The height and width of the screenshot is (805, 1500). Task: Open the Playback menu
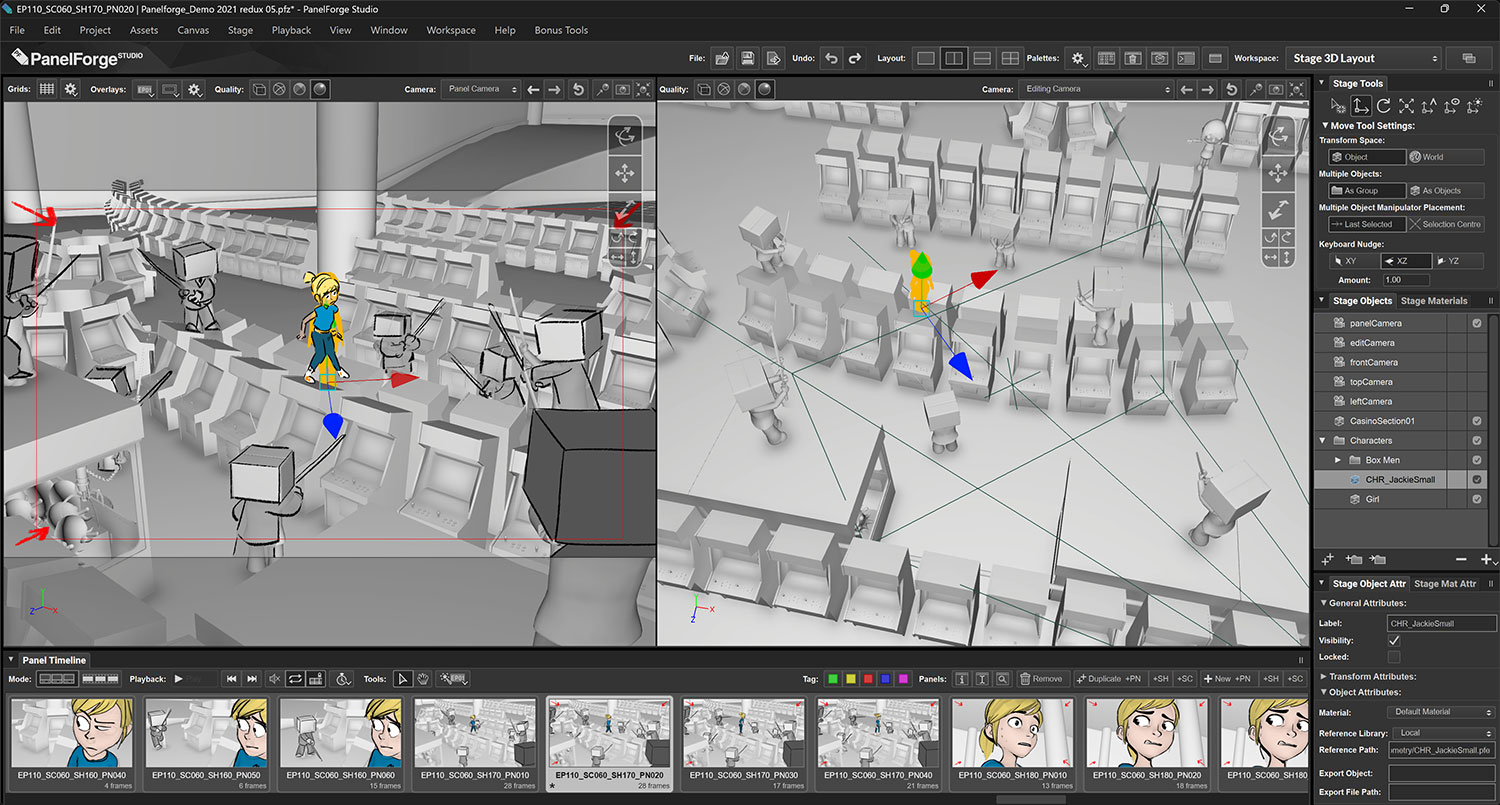pos(291,30)
